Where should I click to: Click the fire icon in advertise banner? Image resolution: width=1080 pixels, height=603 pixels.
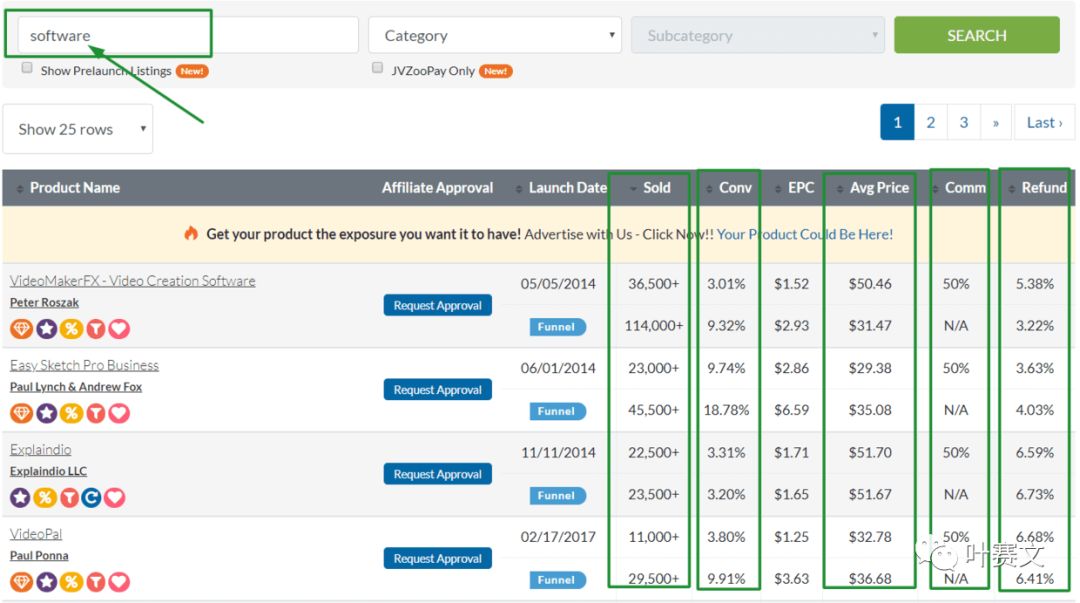click(x=191, y=233)
